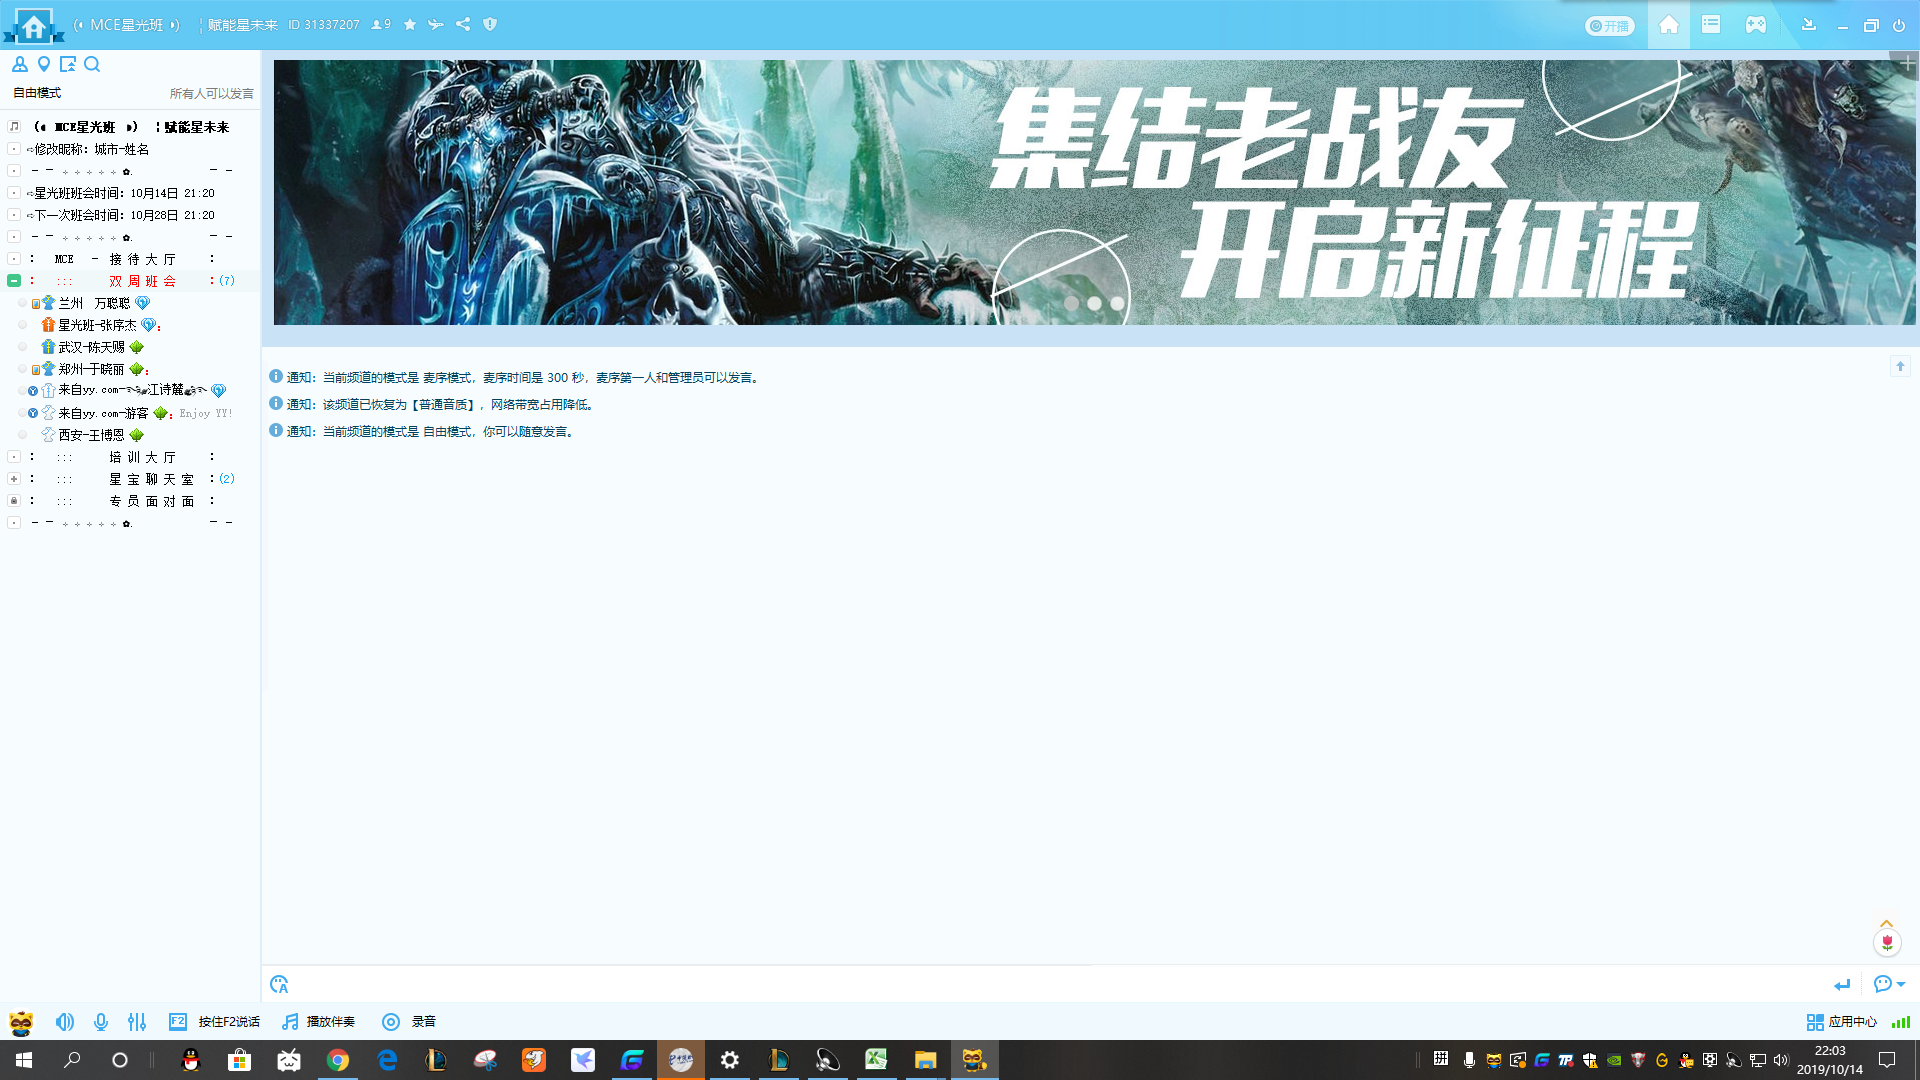Expand the orange chevron above the flower
This screenshot has height=1080, width=1920.
click(1886, 923)
